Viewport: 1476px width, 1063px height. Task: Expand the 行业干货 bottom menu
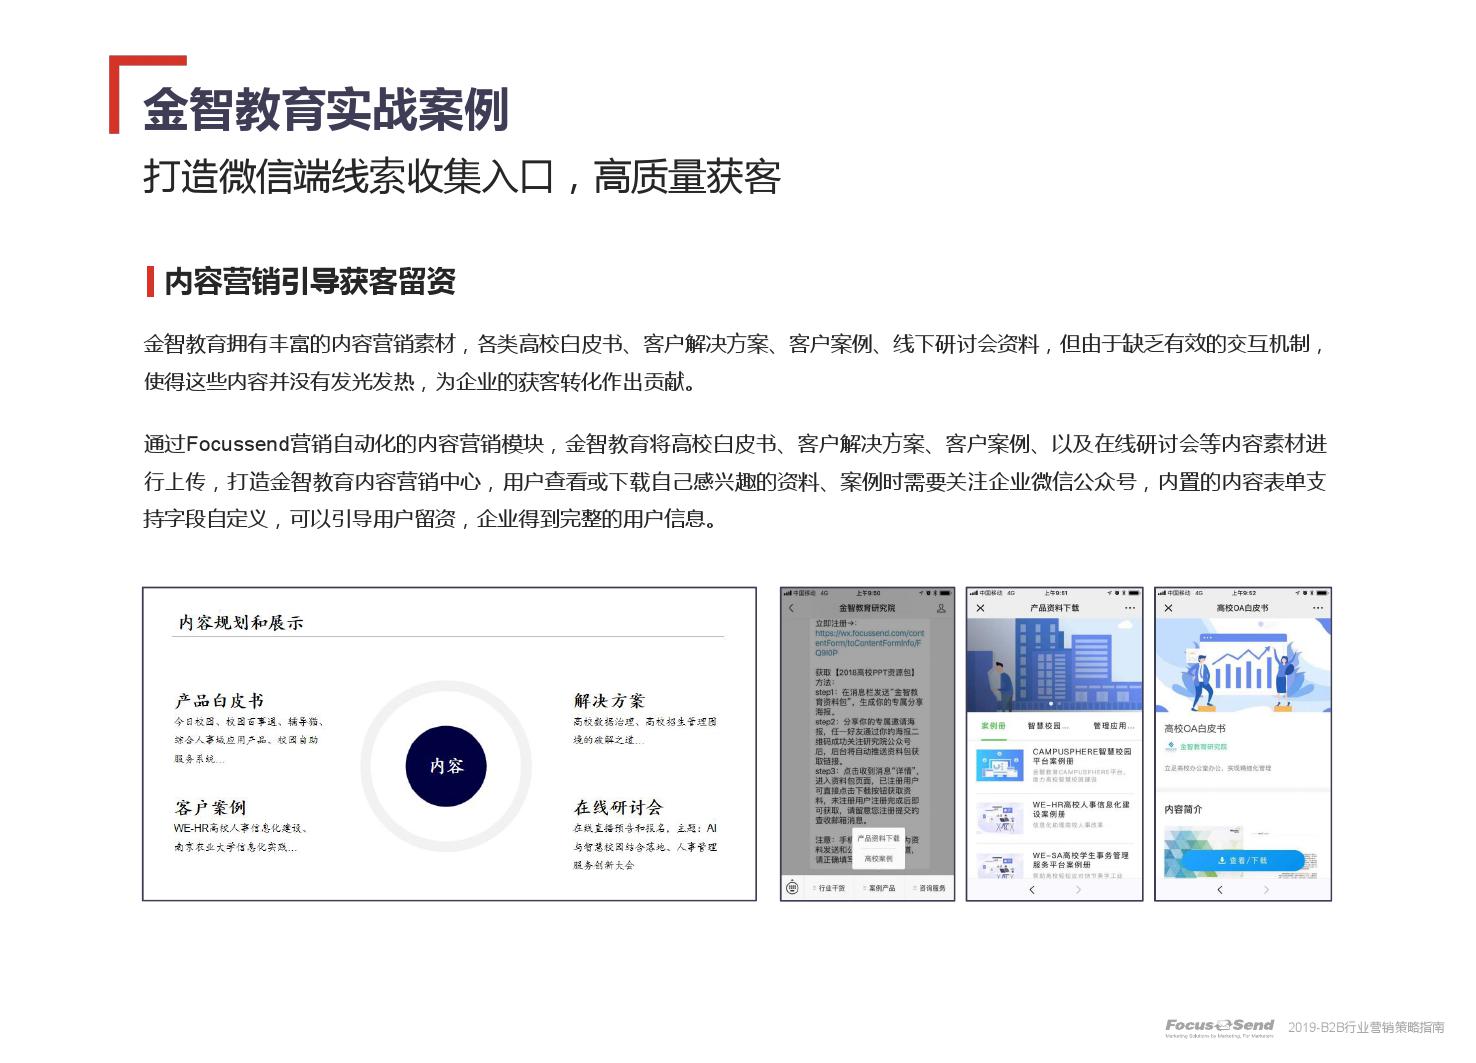coord(831,888)
